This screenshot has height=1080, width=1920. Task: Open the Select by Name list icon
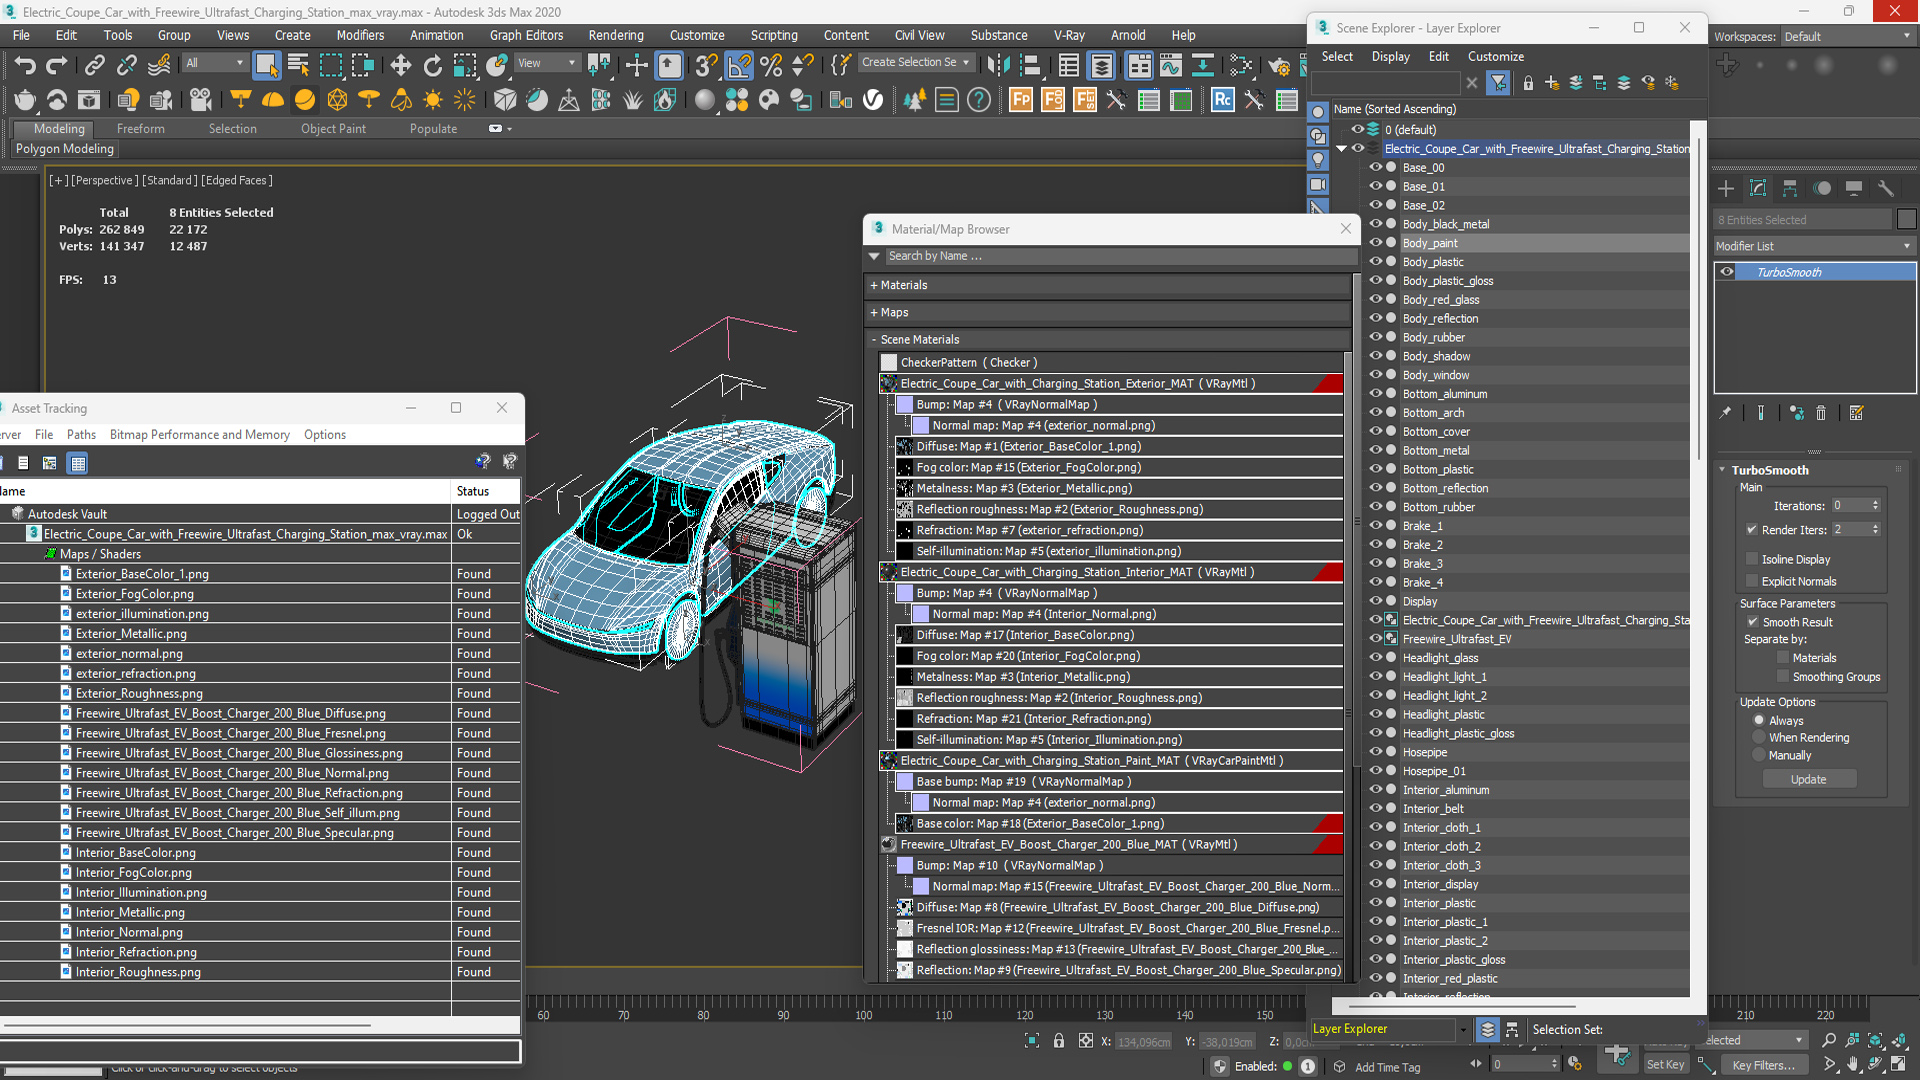(298, 66)
